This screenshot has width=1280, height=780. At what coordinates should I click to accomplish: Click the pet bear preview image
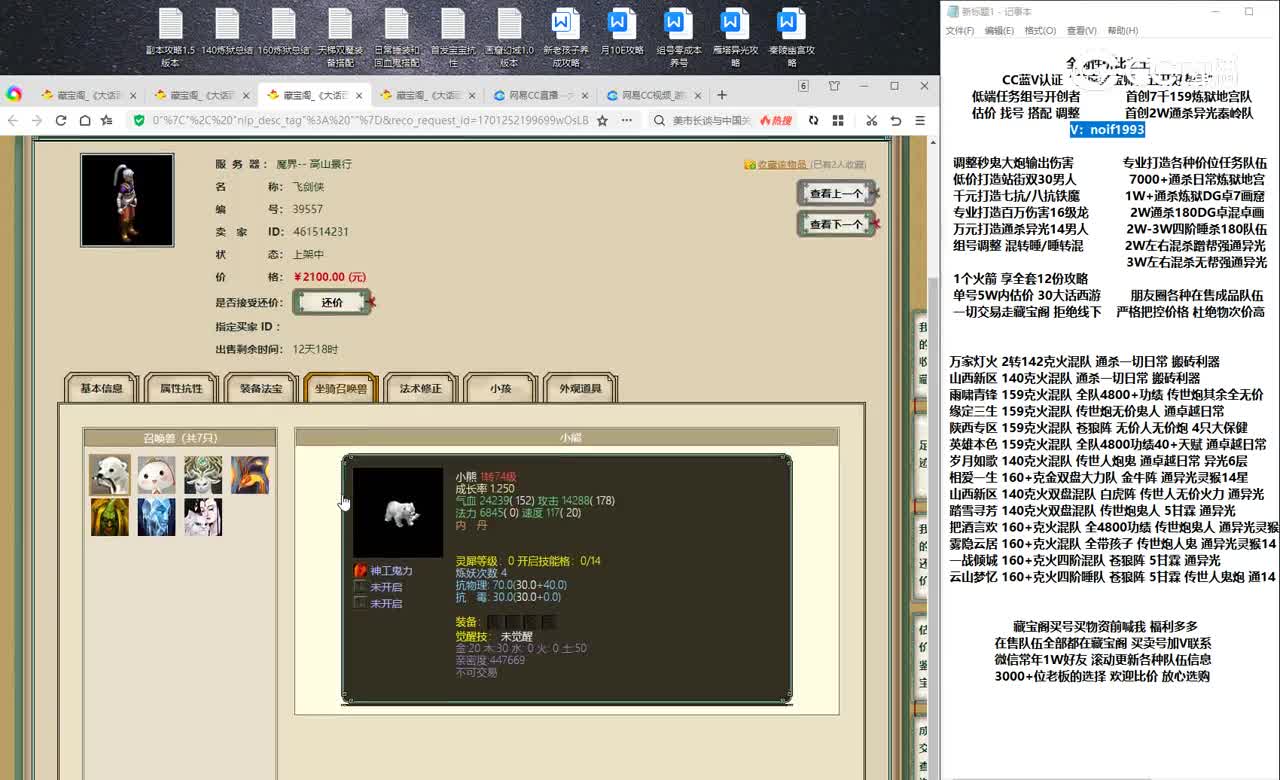(x=397, y=512)
